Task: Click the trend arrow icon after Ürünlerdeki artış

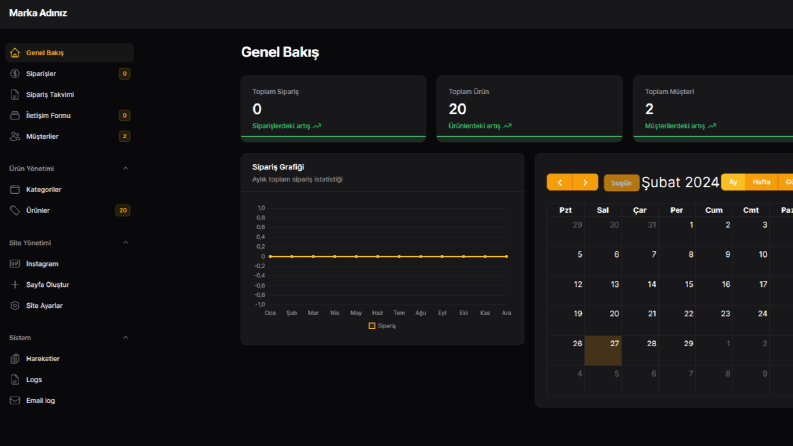Action: (x=507, y=126)
